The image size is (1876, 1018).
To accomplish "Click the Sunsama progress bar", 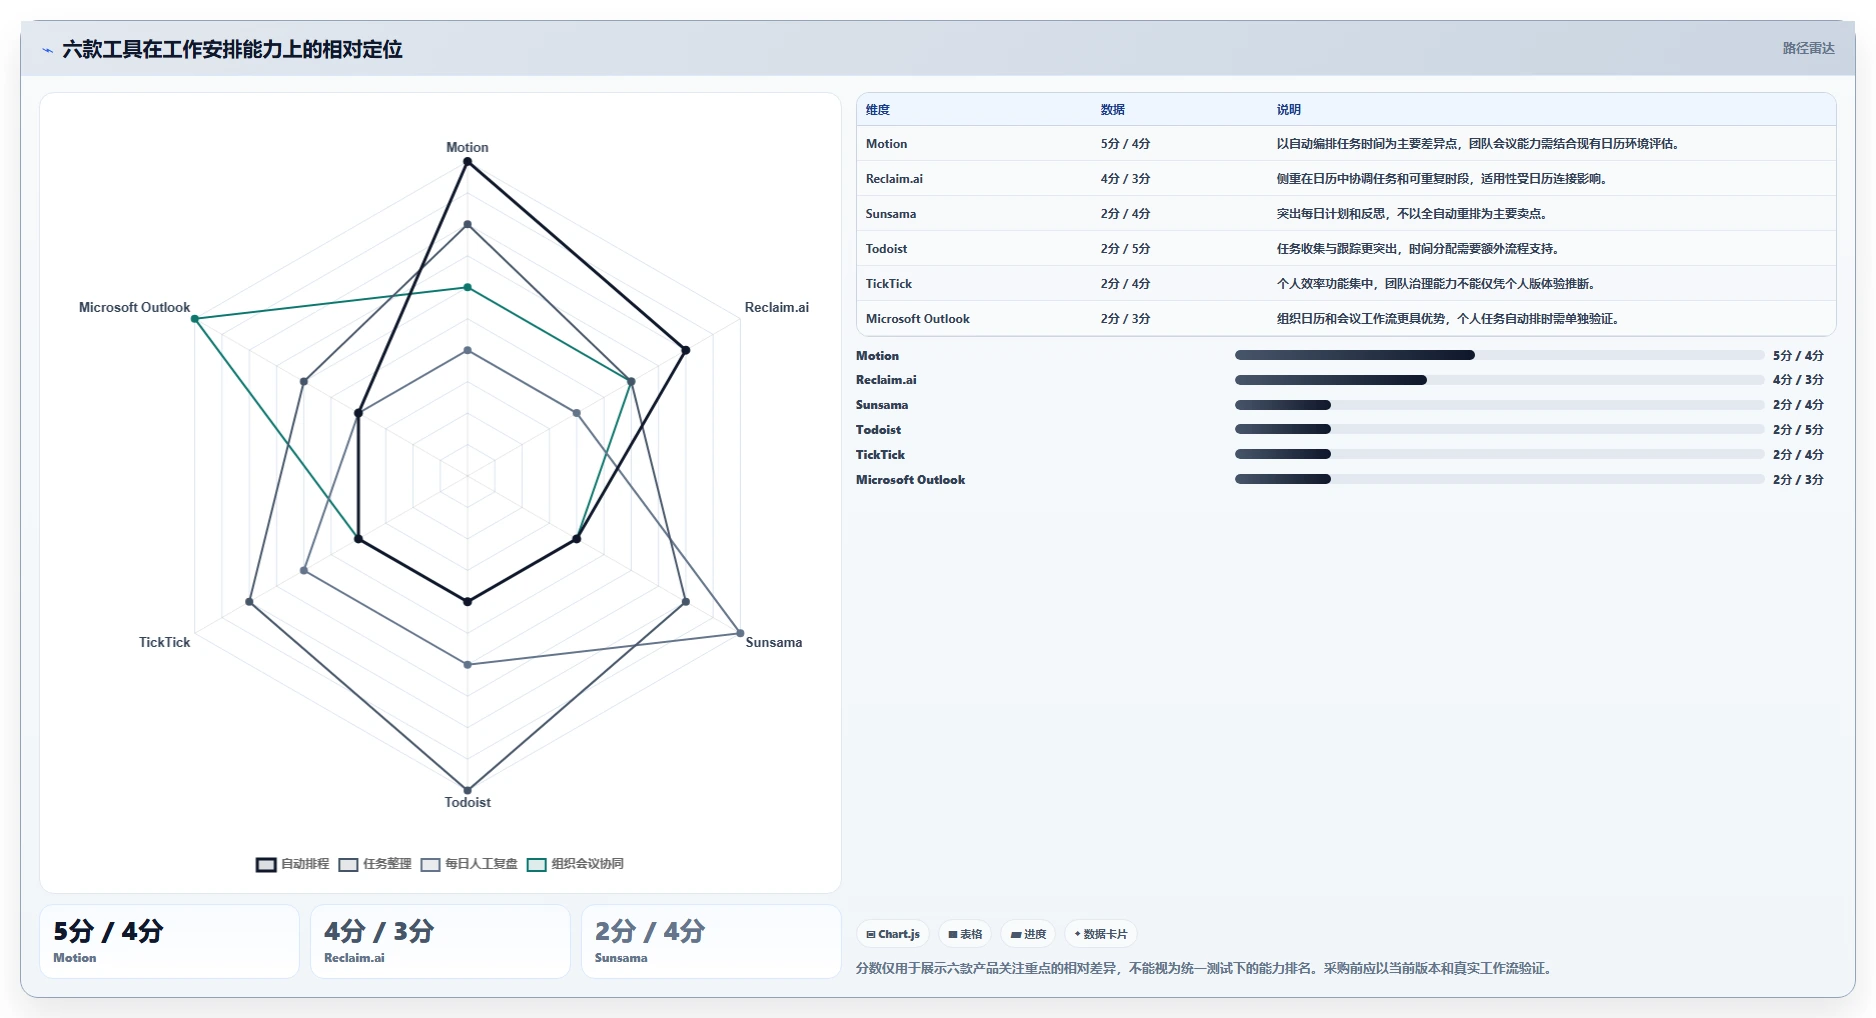I will (x=1499, y=405).
